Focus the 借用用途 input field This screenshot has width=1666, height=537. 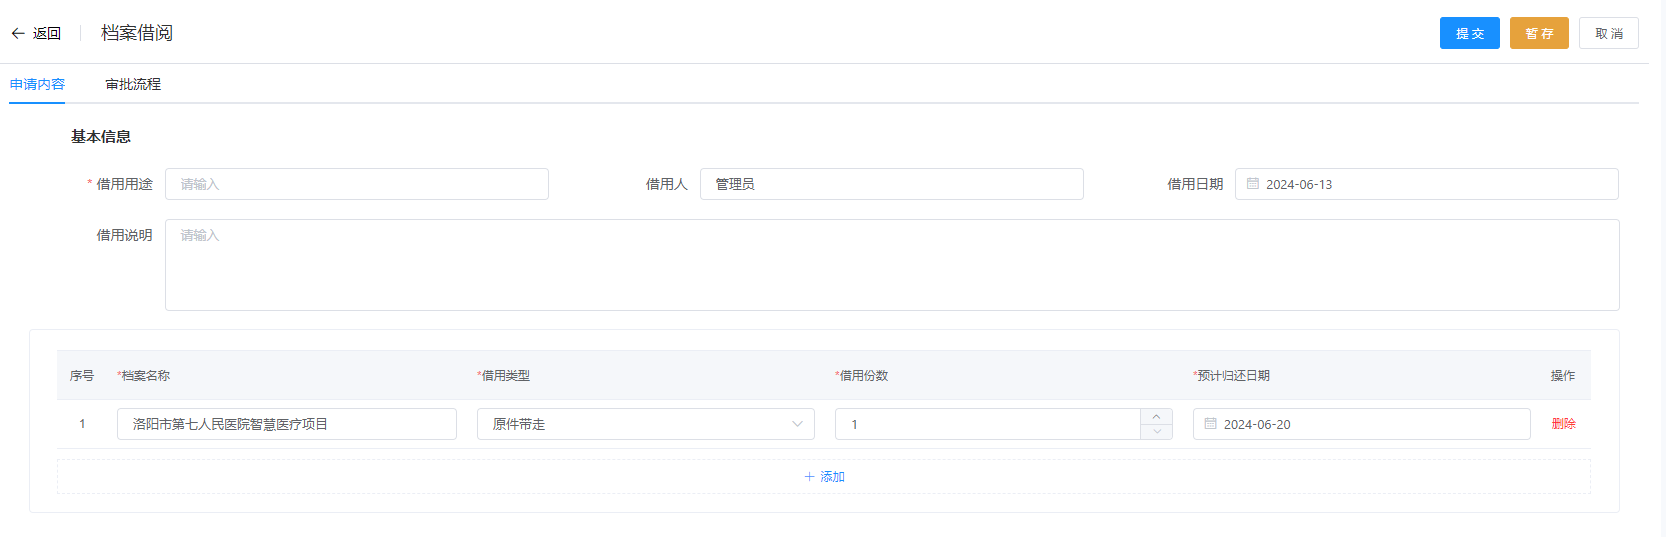tap(356, 184)
